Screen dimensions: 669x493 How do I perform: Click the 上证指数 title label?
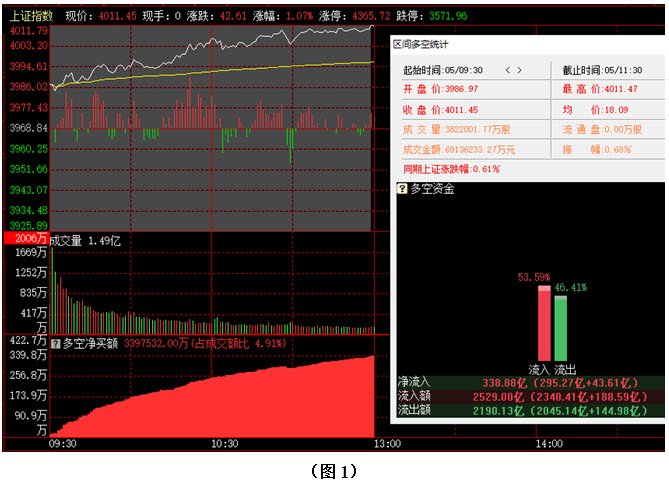[x=30, y=17]
